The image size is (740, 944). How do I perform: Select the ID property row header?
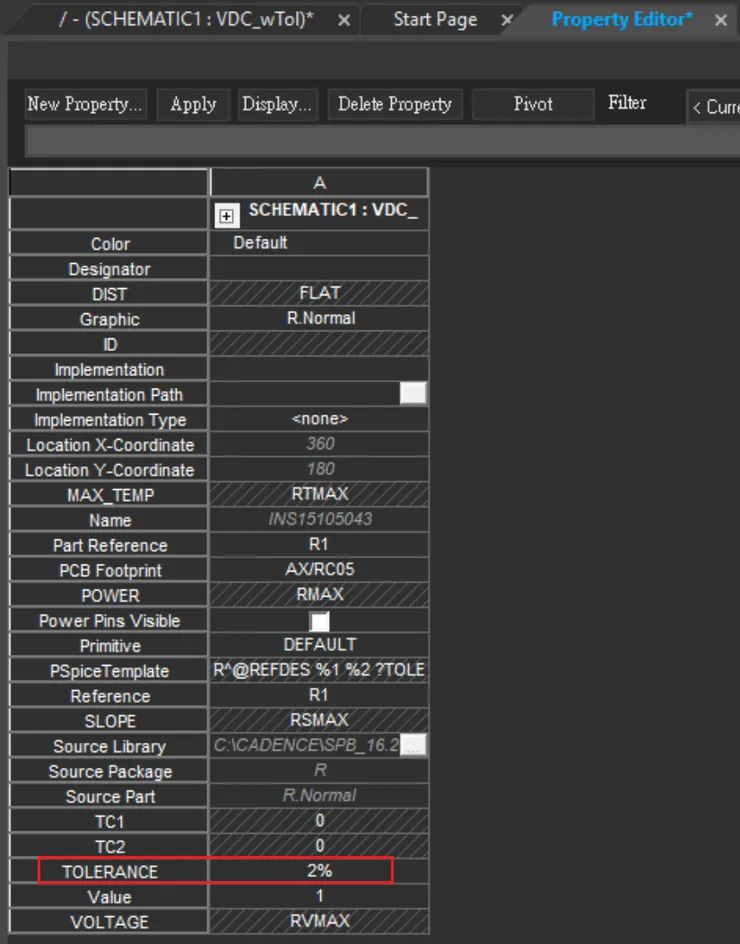click(x=109, y=344)
